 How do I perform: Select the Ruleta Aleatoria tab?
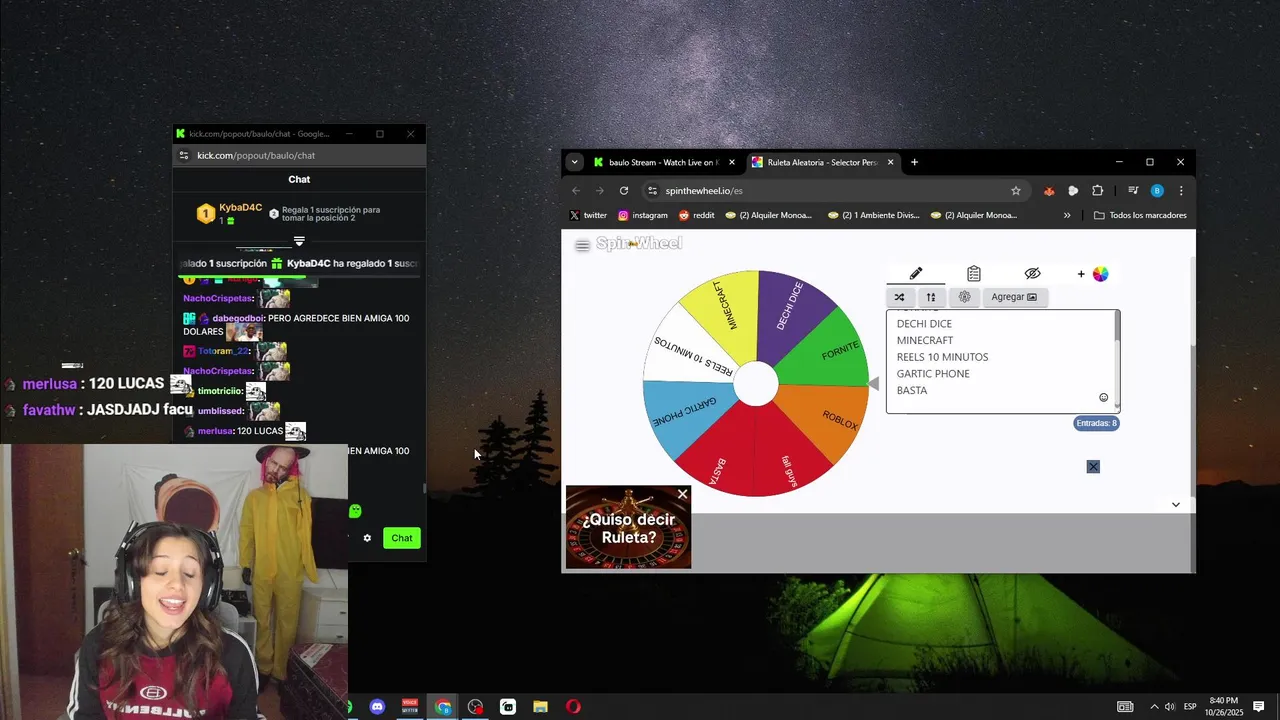pos(822,162)
